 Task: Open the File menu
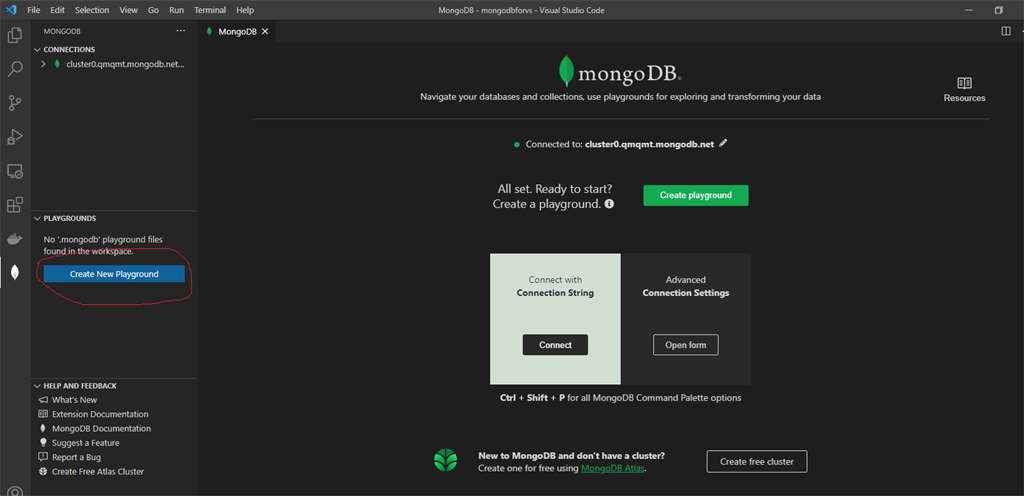tap(34, 10)
